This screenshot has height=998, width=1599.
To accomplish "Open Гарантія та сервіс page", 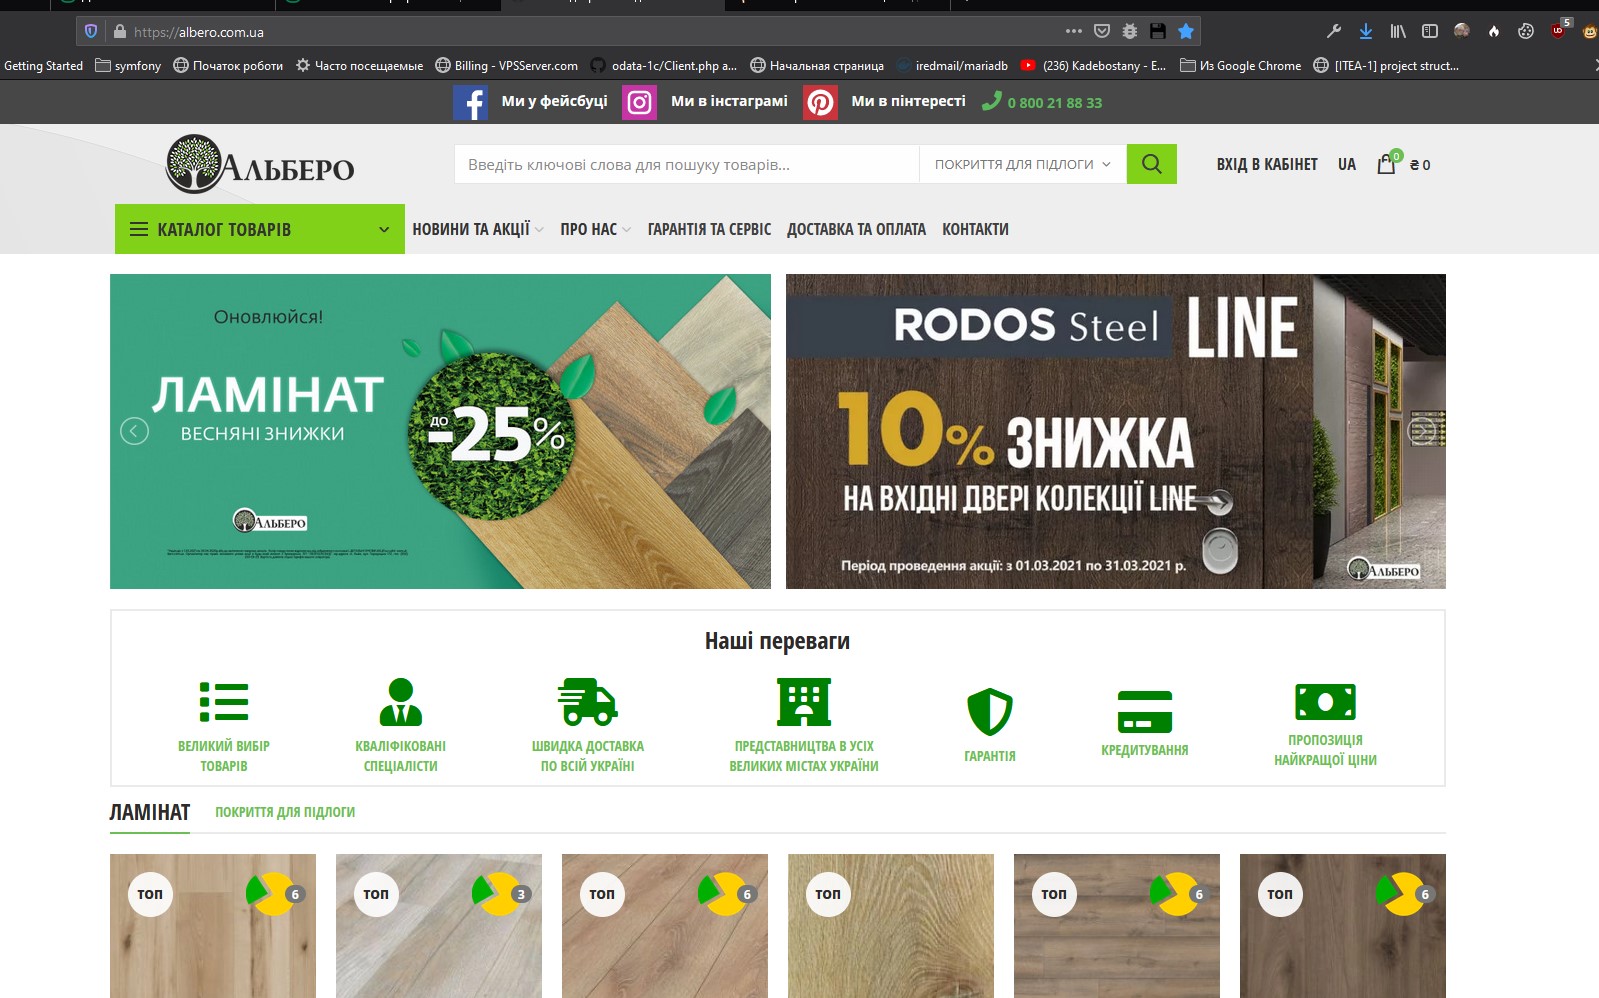I will (709, 229).
